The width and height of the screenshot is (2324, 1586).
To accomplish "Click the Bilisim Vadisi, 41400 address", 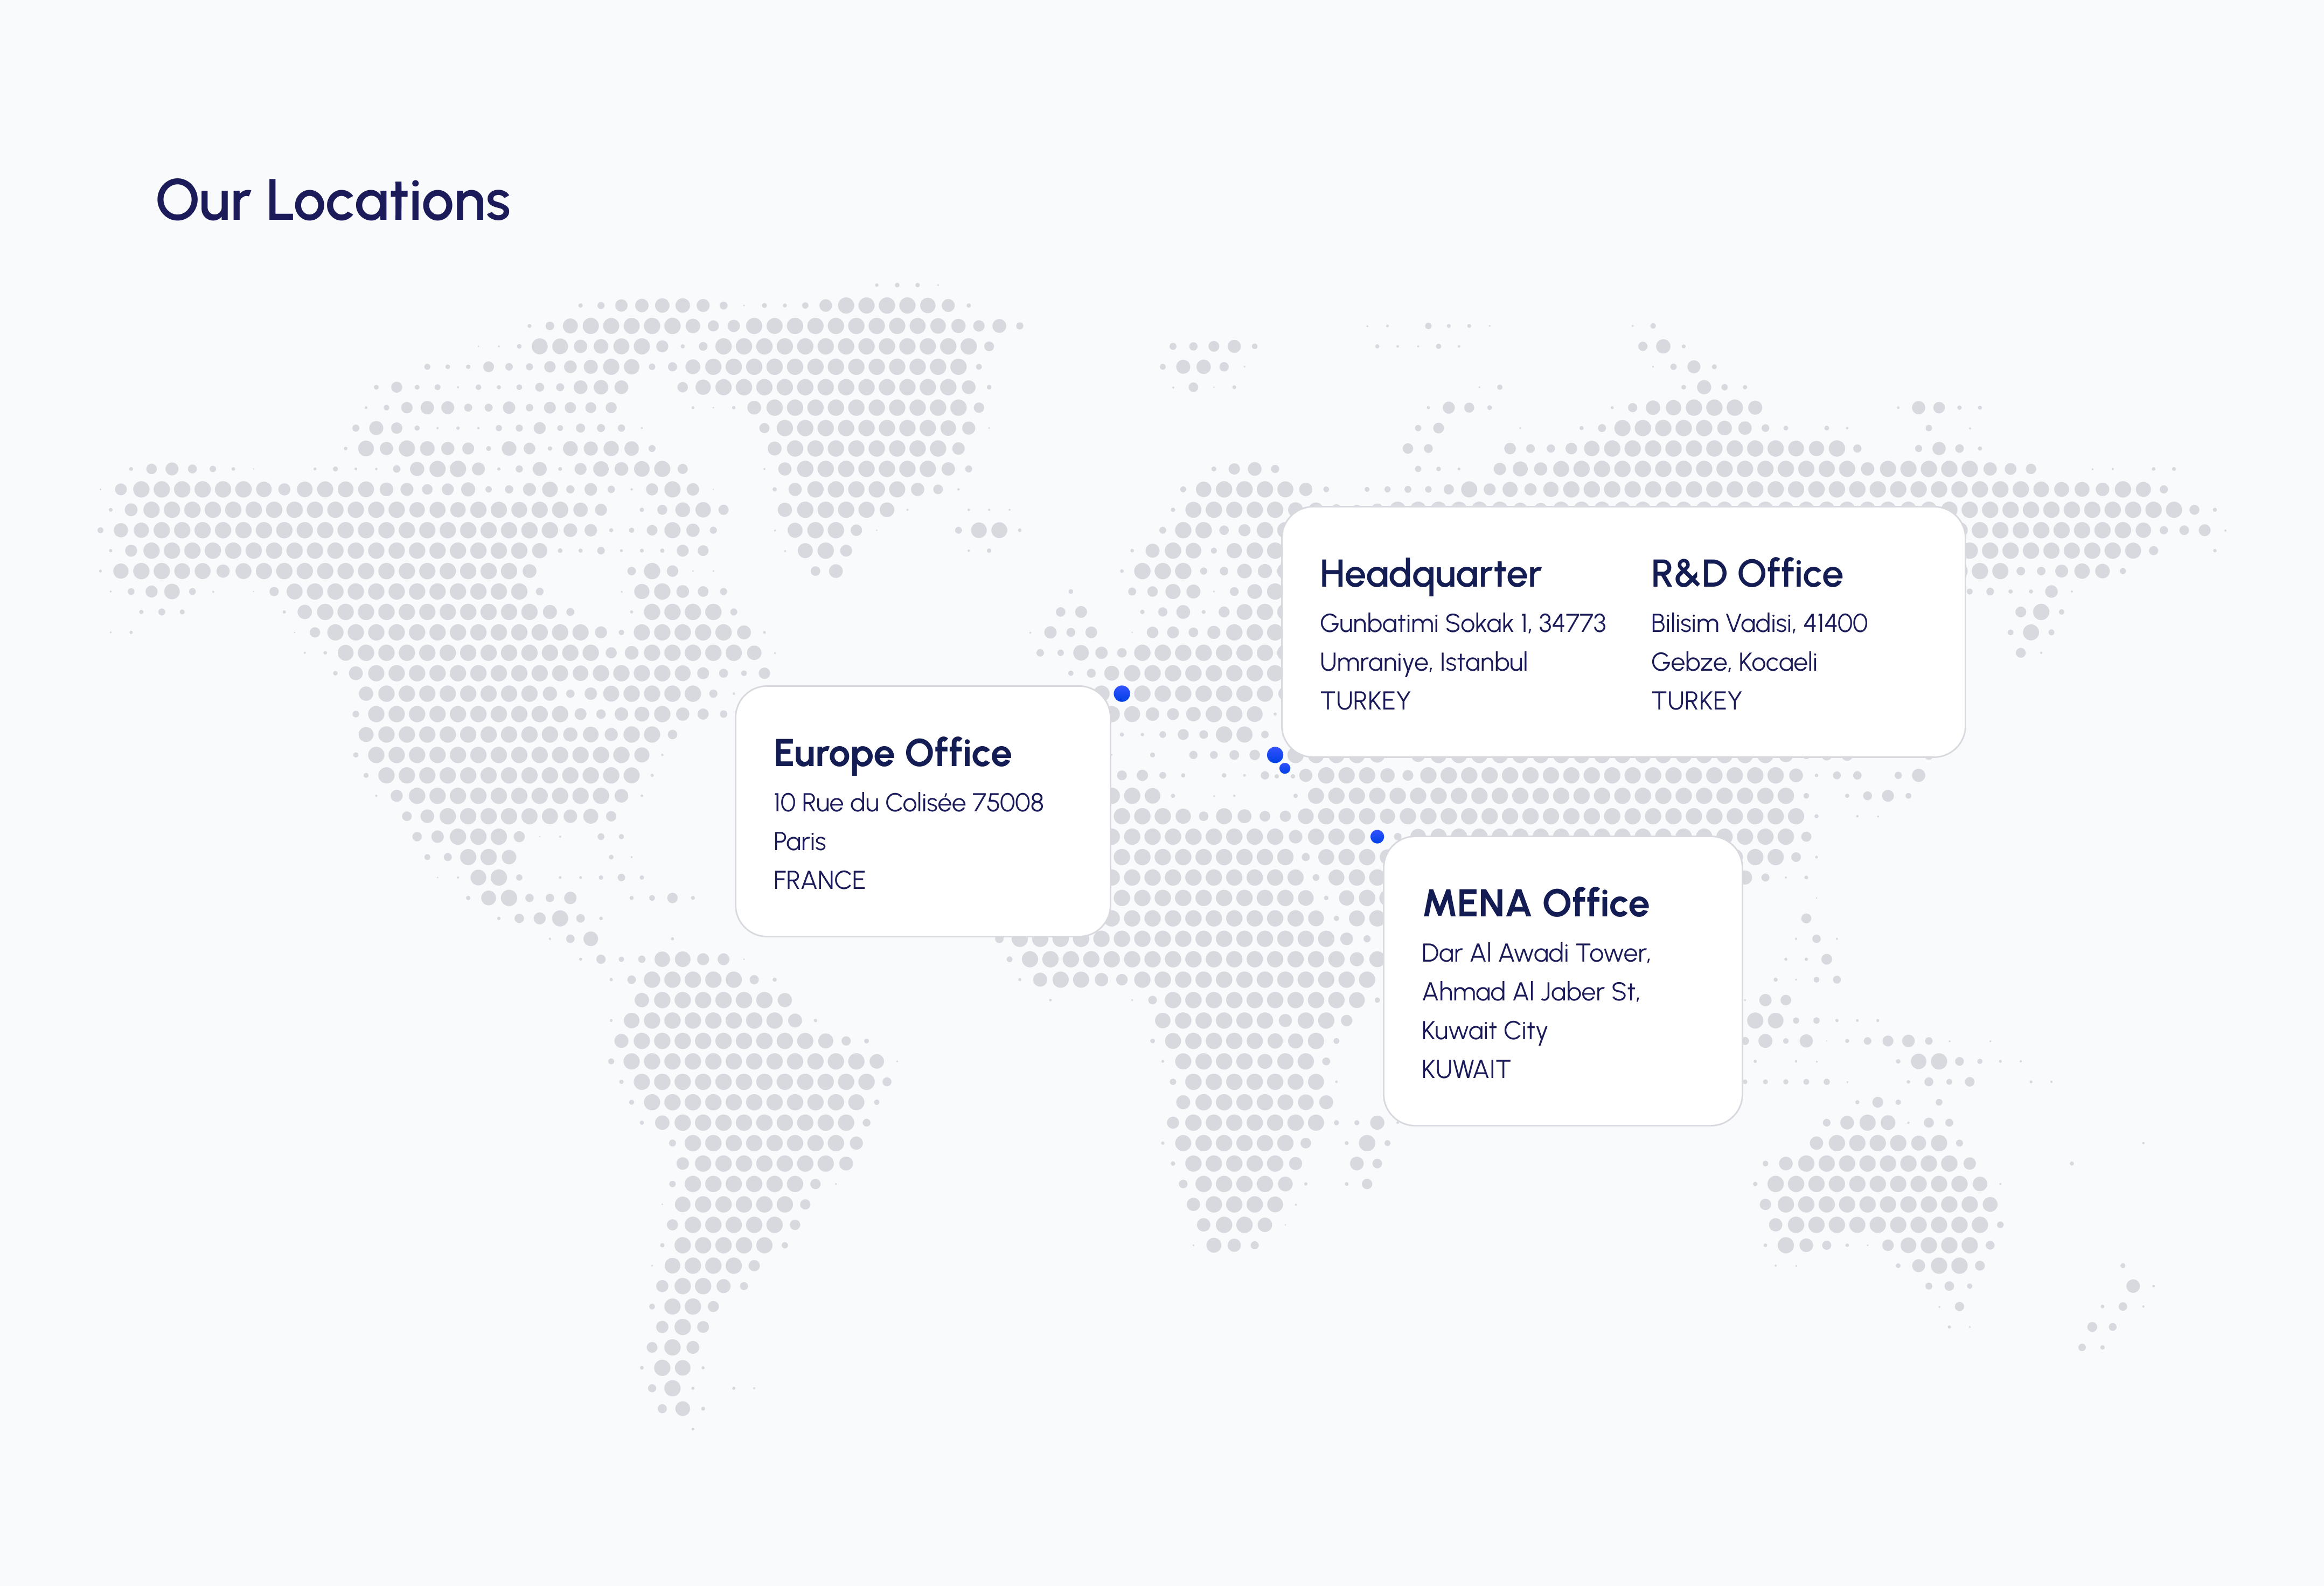I will 1759,623.
